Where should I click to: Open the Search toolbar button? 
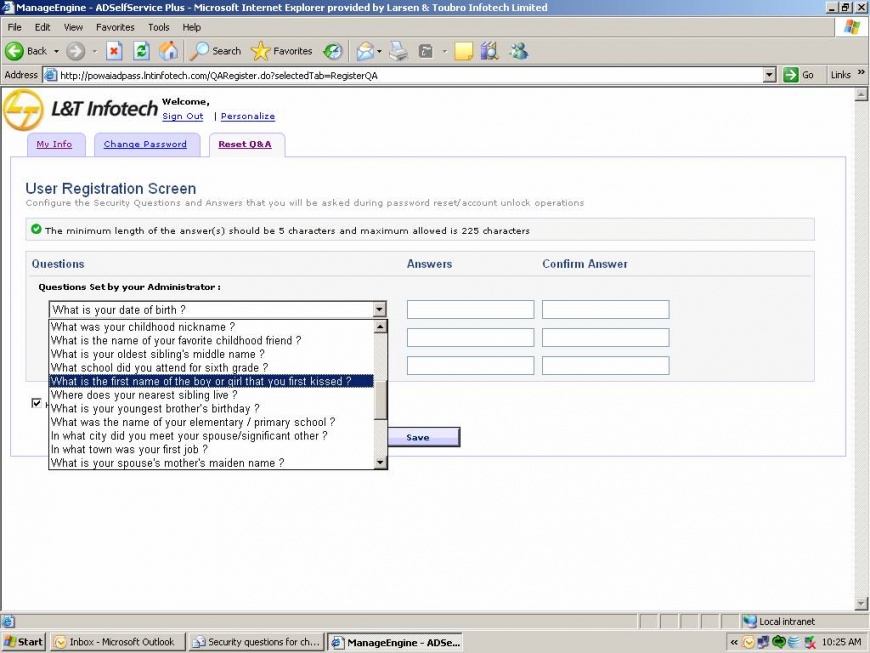click(216, 51)
